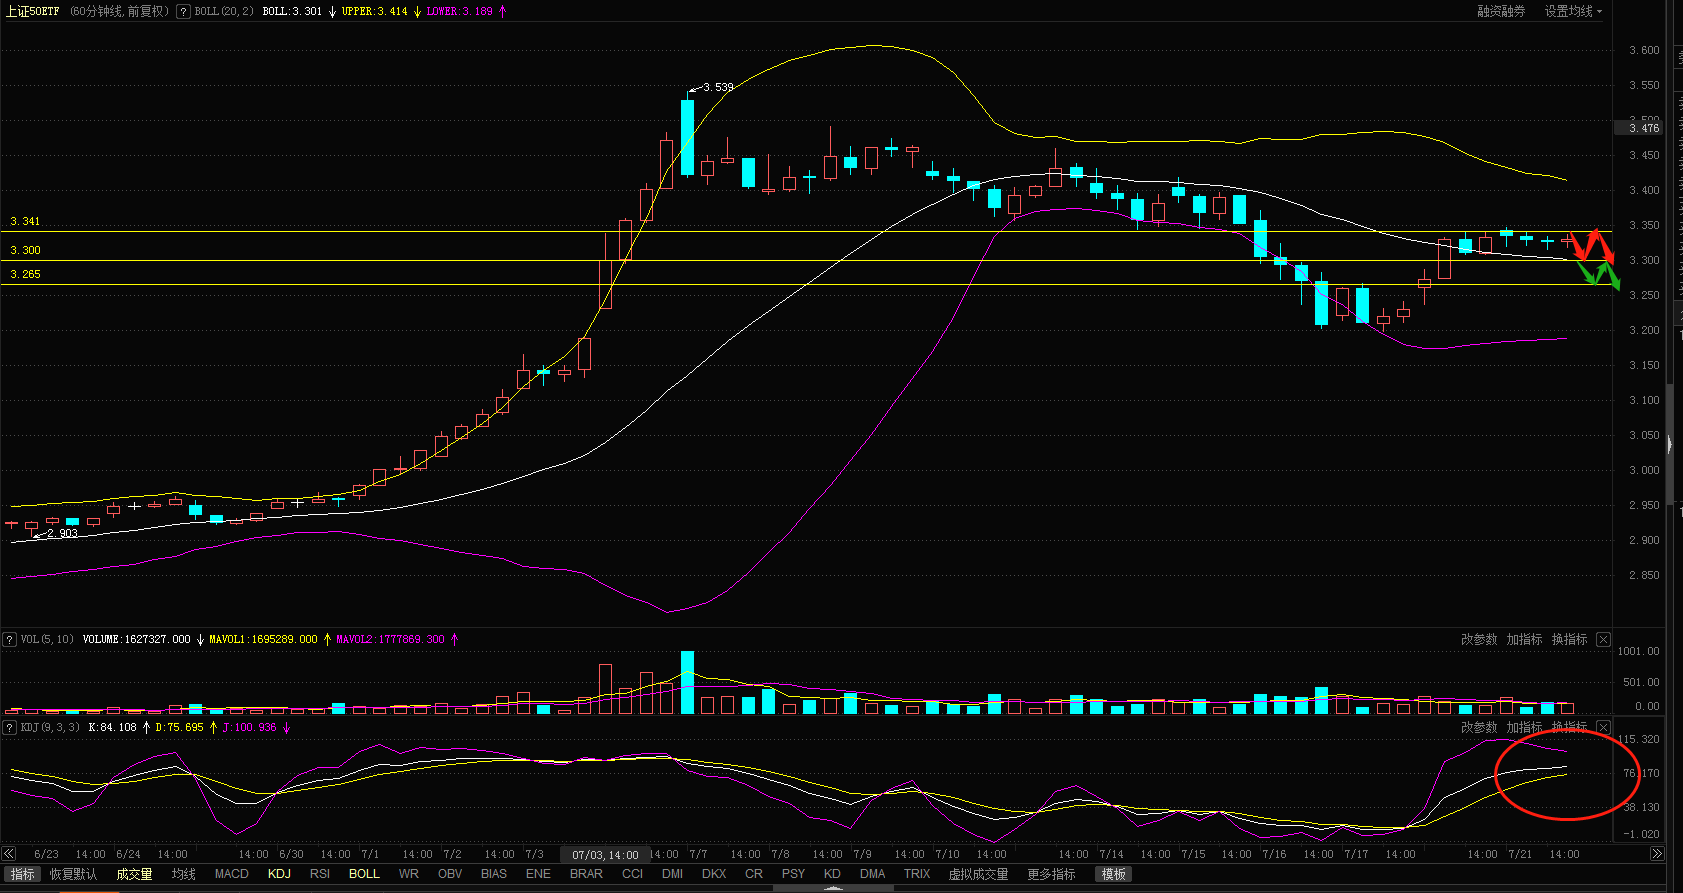Close the KDJ indicator panel

pos(1603,728)
